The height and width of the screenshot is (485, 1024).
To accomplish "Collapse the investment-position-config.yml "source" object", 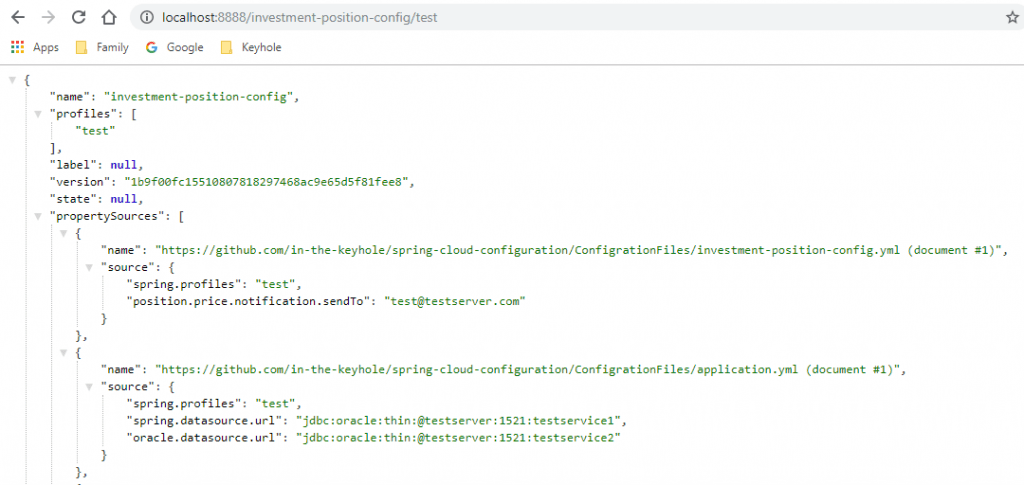I will coord(88,267).
